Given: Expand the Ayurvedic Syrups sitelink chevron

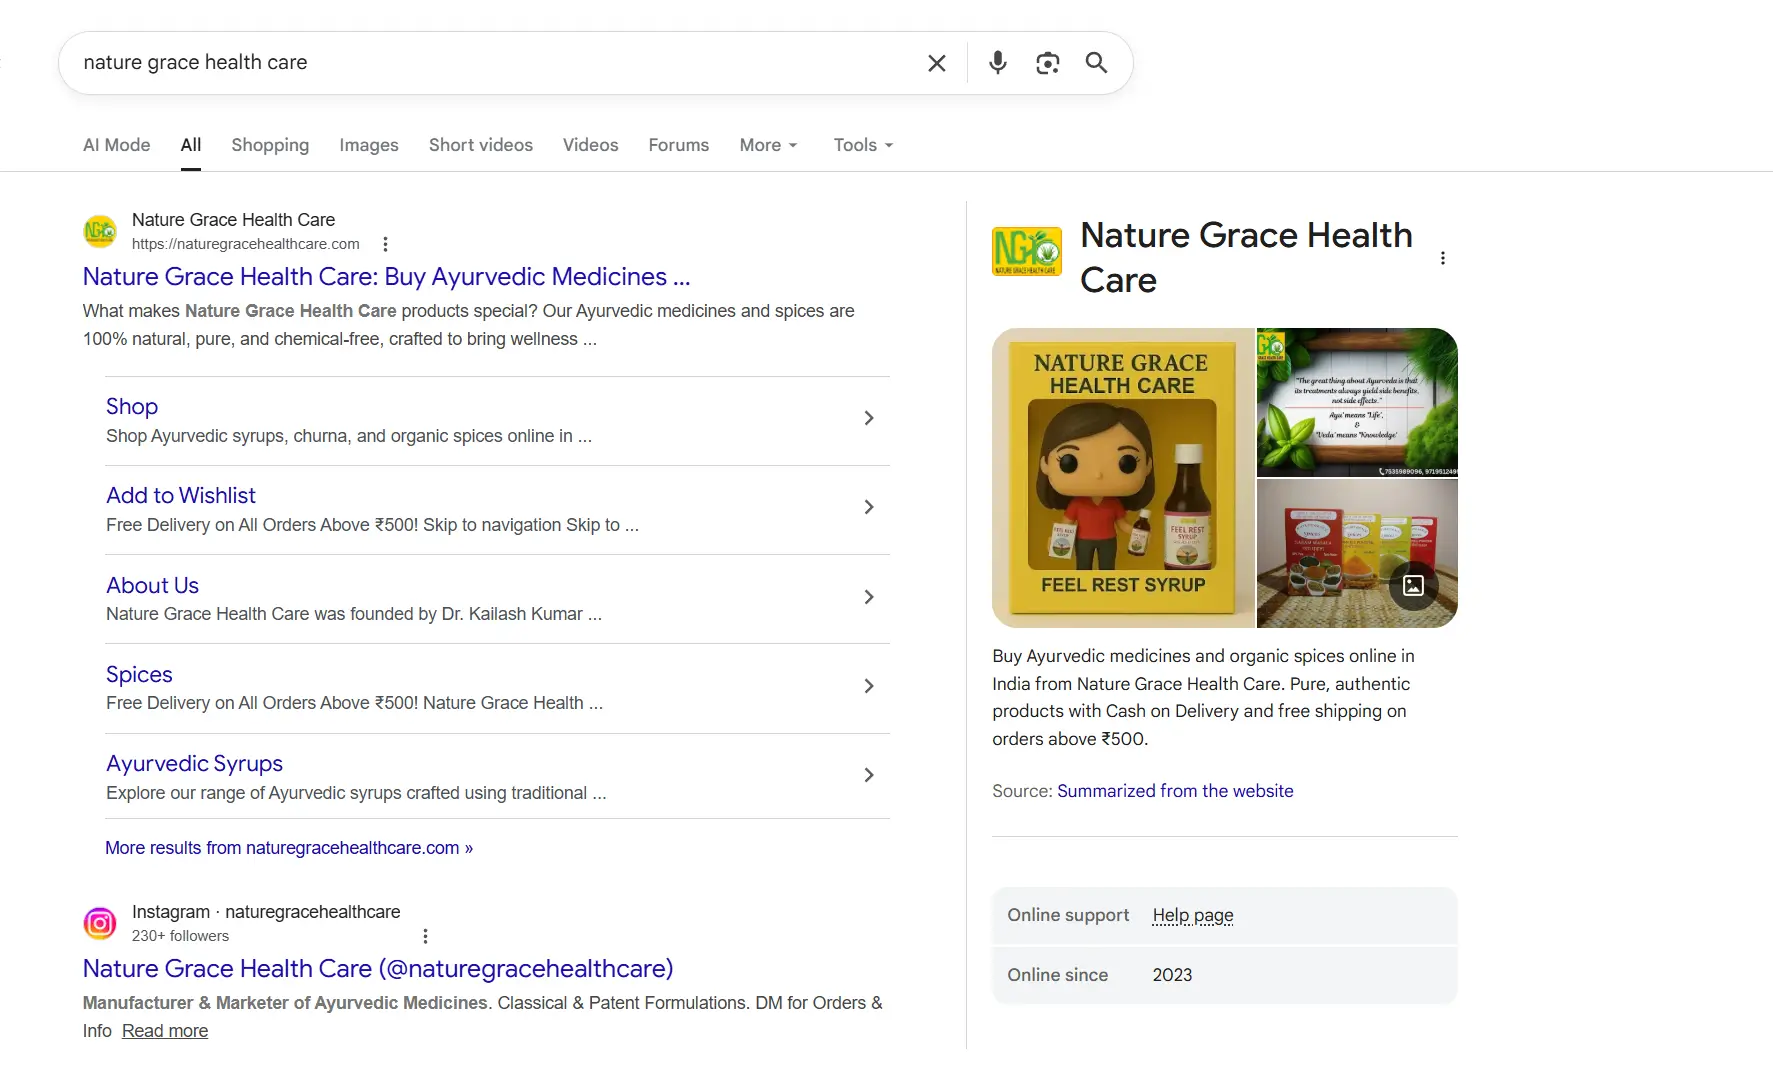Looking at the screenshot, I should click(x=868, y=775).
